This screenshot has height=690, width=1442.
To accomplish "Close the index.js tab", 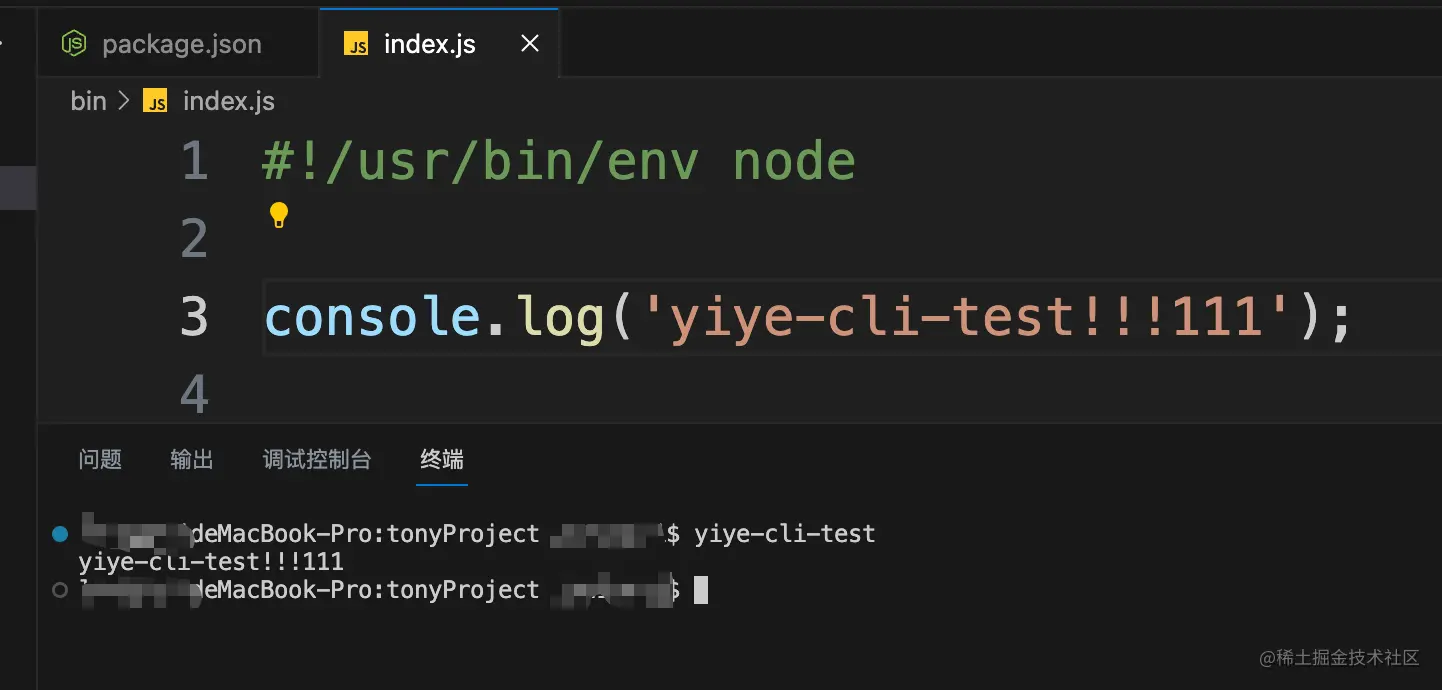I will 530,44.
